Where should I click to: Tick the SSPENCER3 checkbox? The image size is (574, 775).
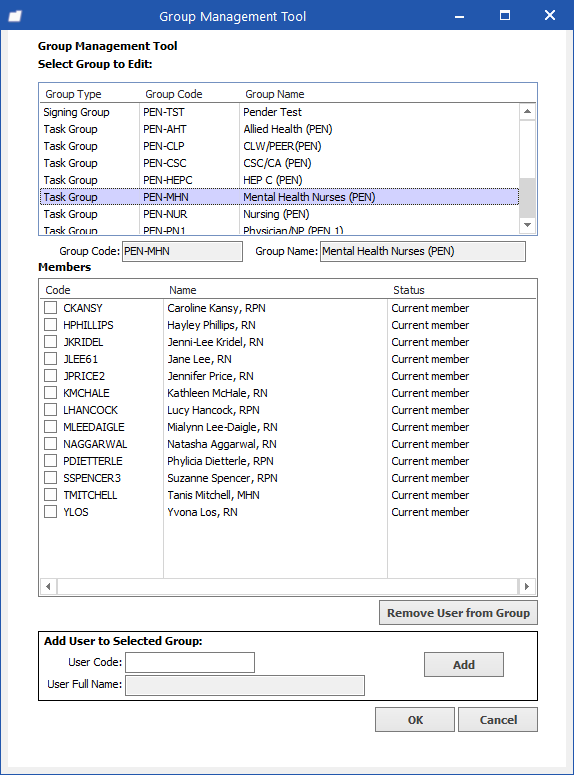tap(50, 478)
